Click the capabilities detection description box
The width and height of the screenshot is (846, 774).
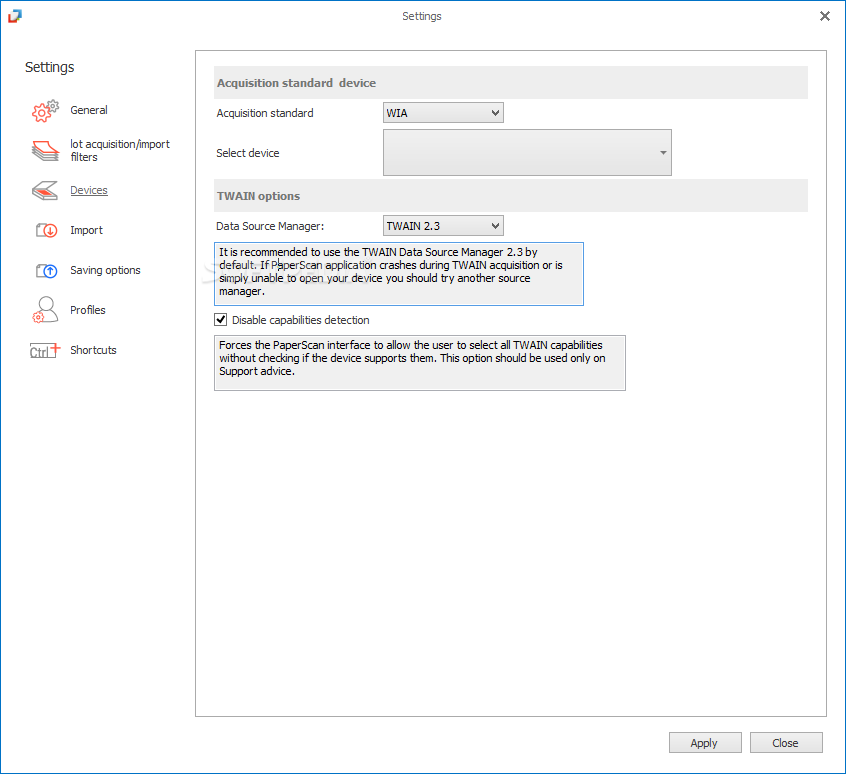[x=420, y=363]
